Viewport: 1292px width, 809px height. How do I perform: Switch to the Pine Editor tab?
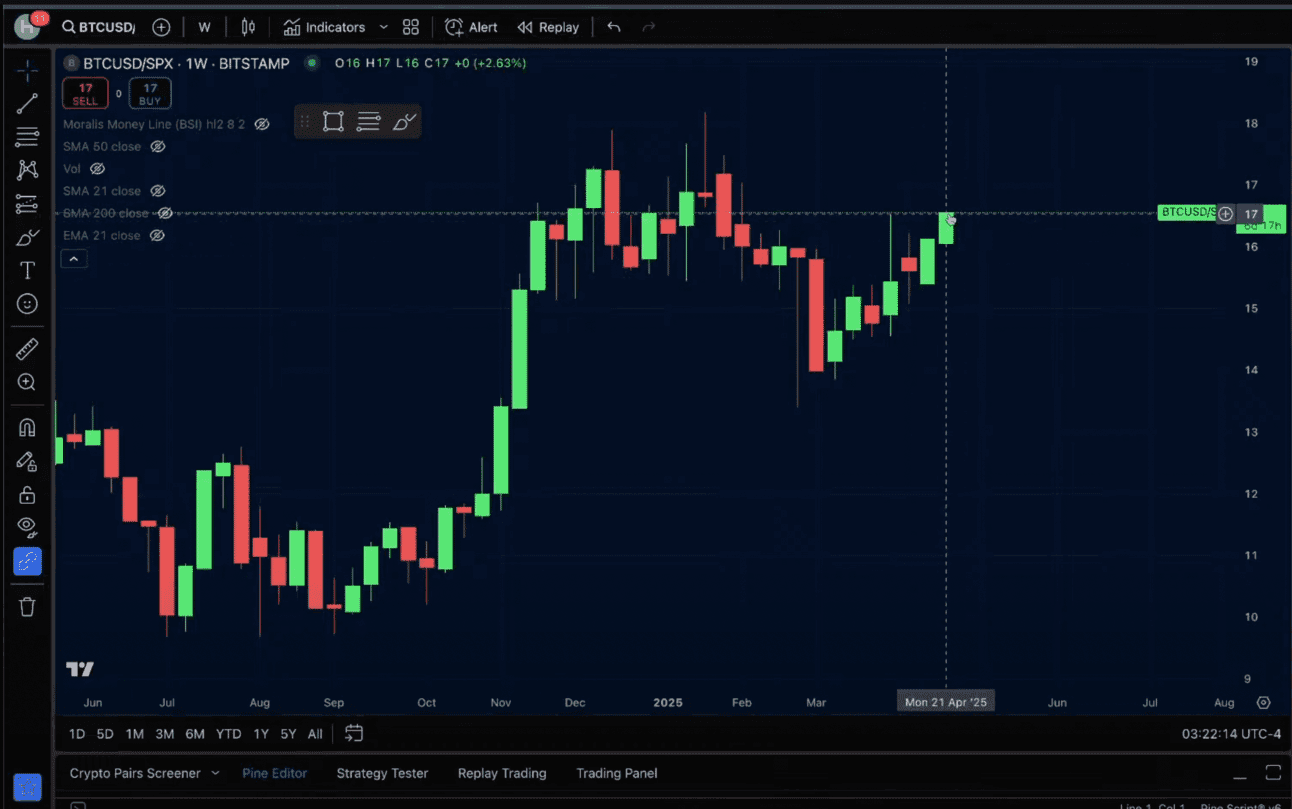coord(274,773)
